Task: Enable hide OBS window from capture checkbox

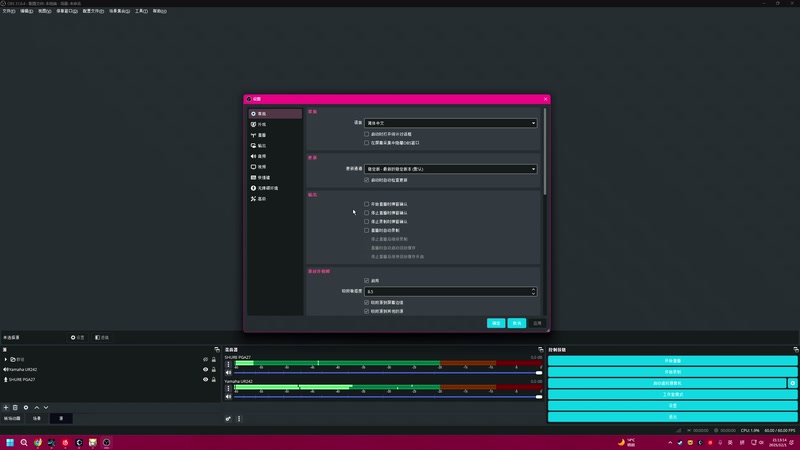Action: pos(366,143)
